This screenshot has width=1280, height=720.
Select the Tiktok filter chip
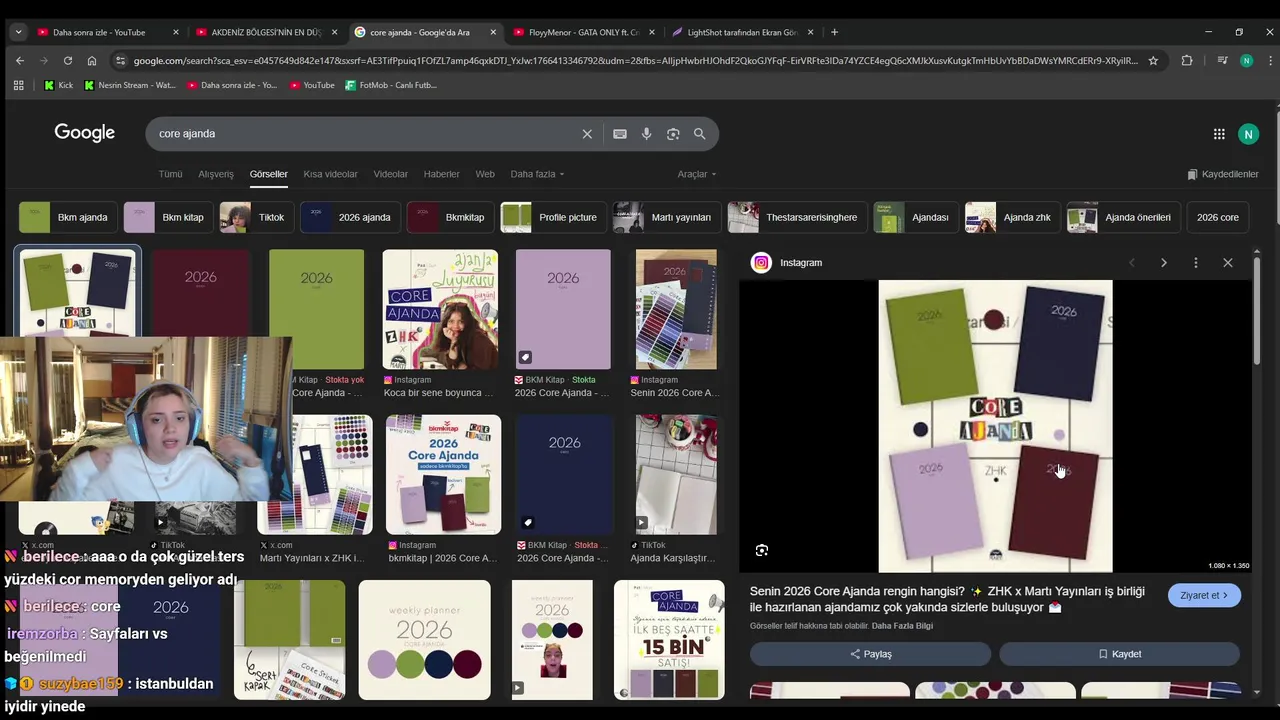[x=257, y=217]
